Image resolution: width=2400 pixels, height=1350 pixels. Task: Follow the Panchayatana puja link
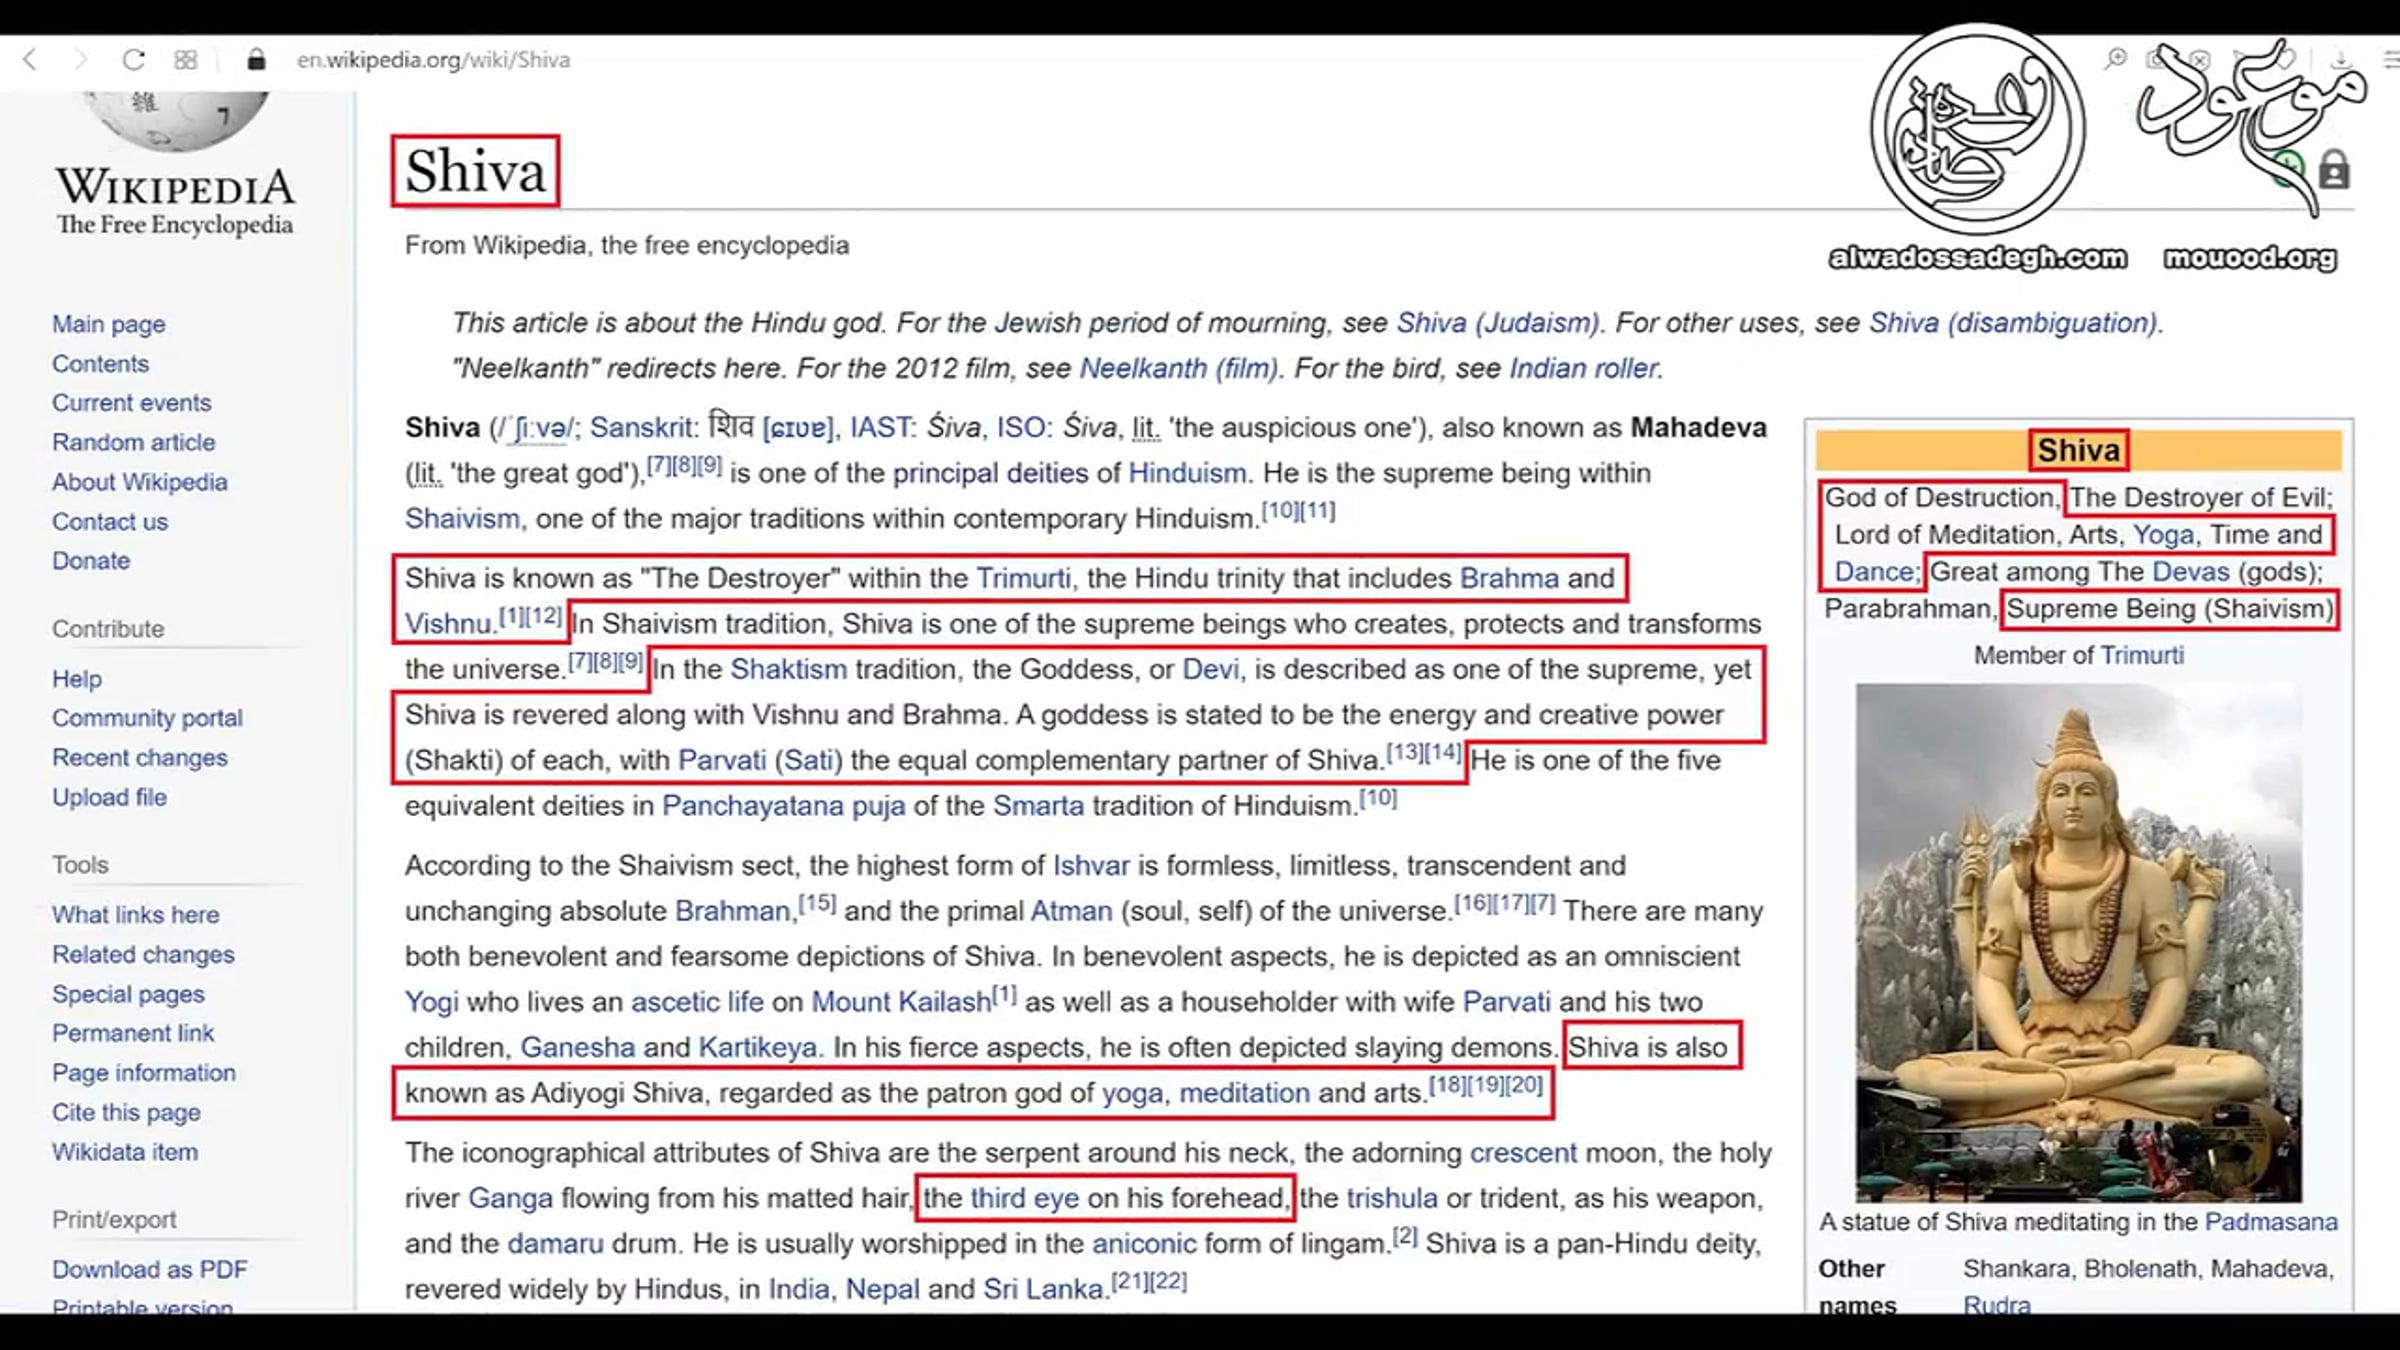[x=783, y=806]
